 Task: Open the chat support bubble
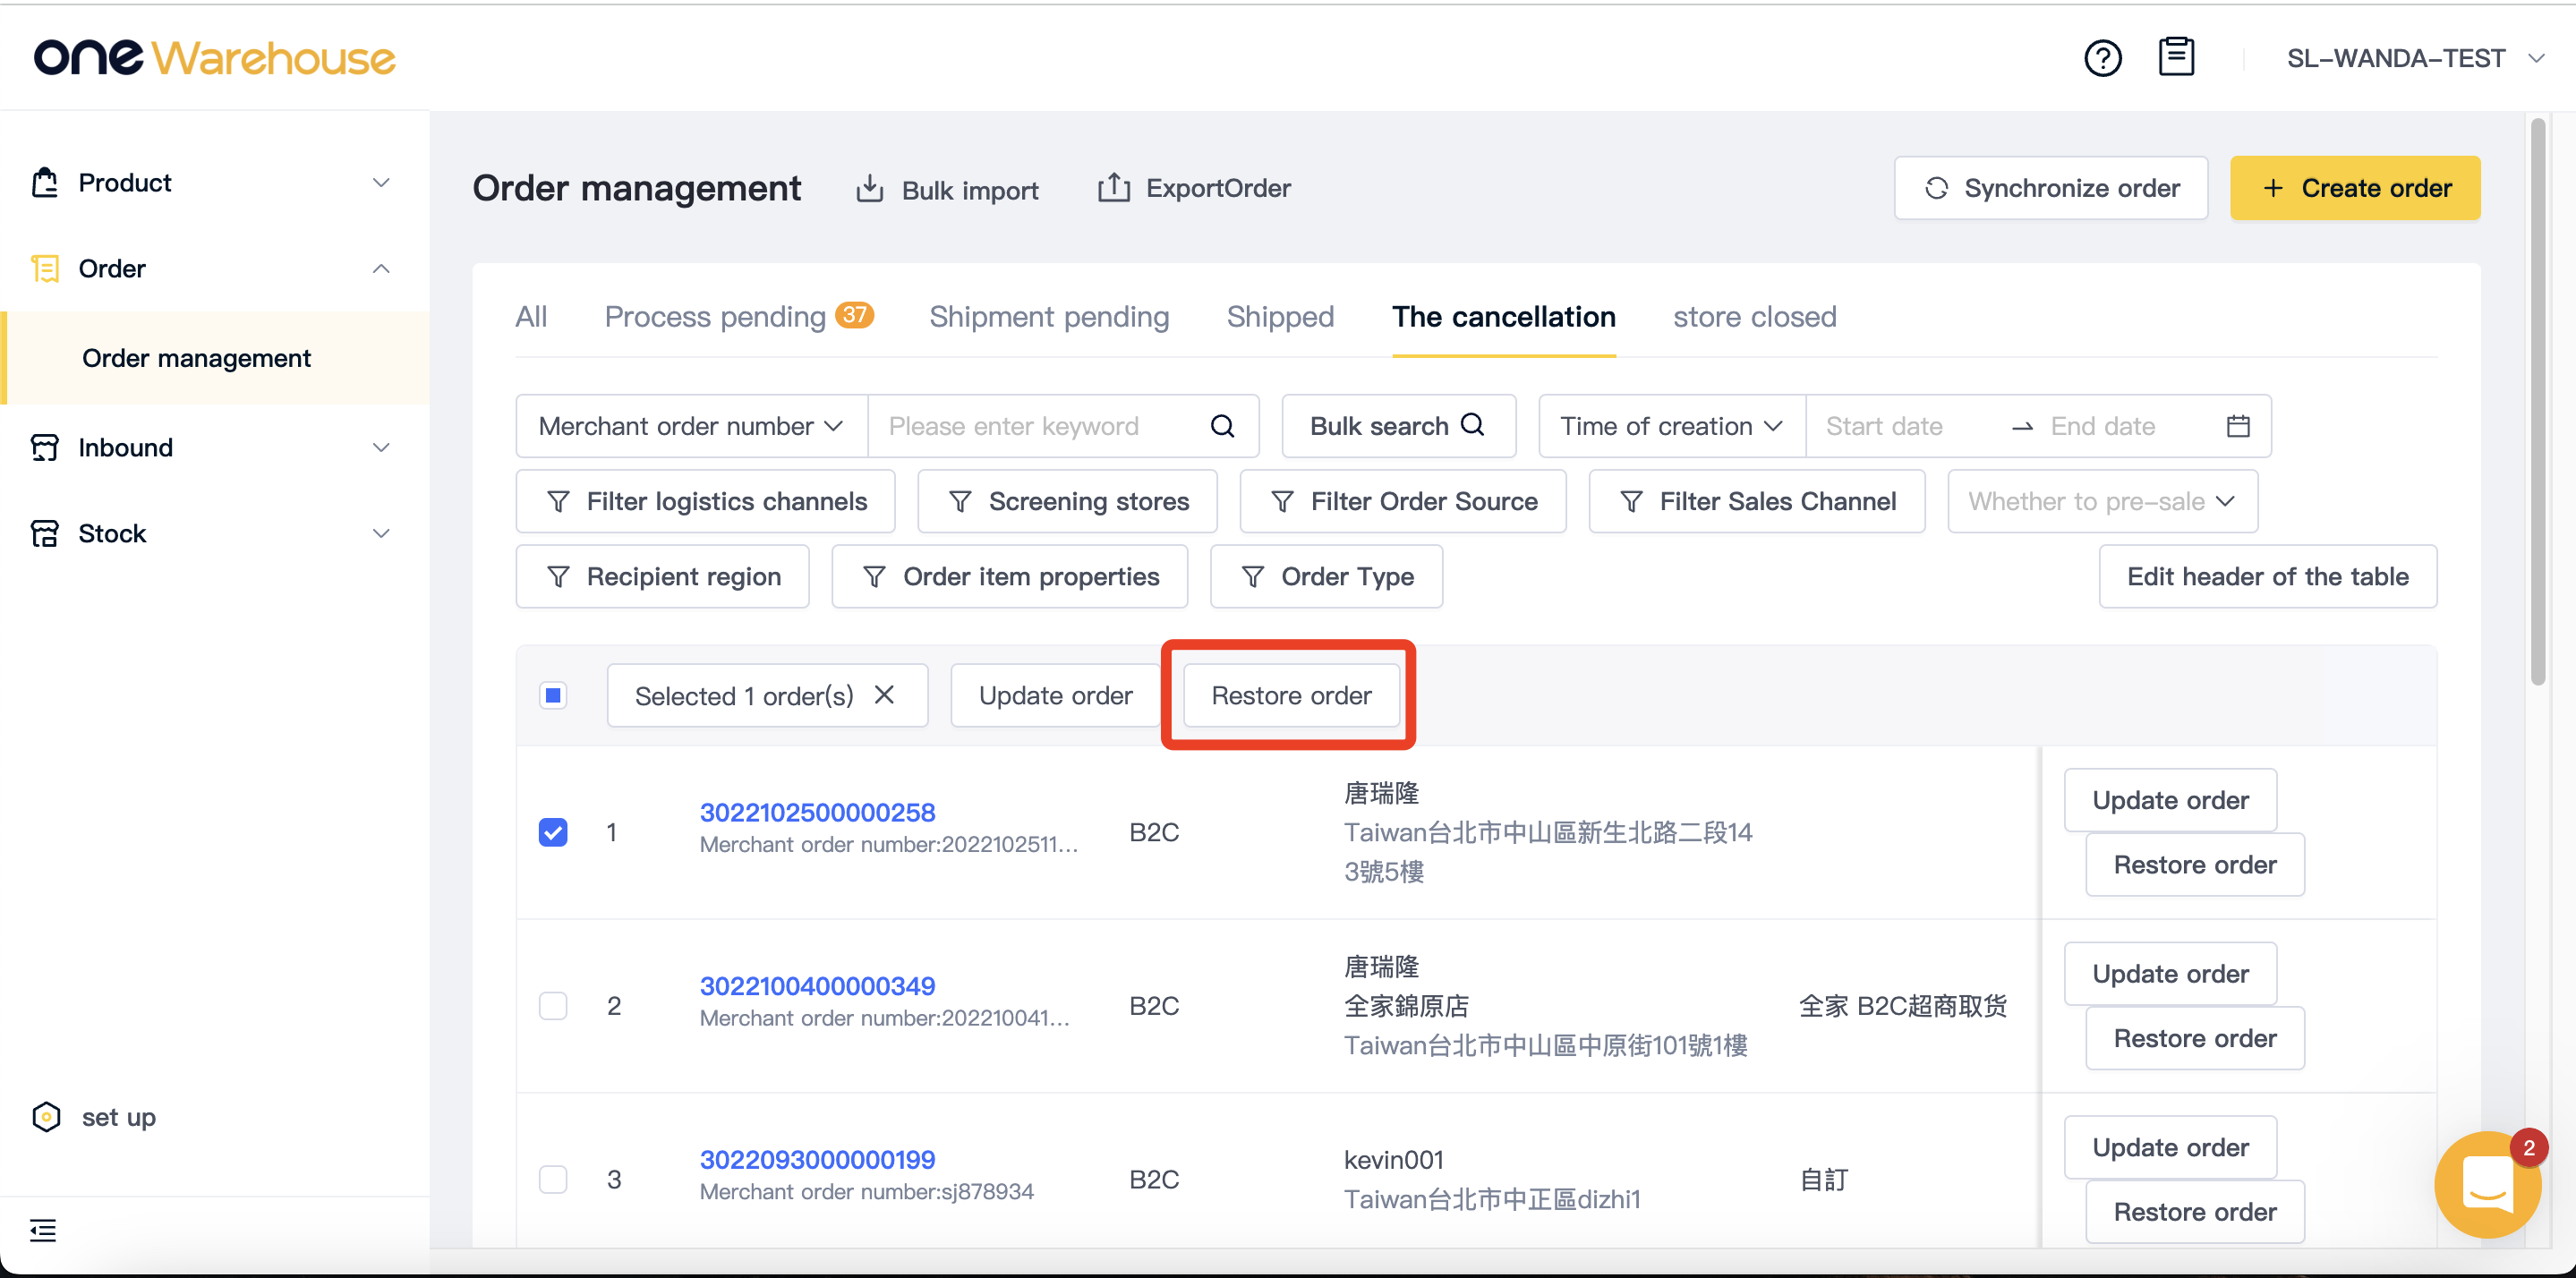coord(2487,1184)
